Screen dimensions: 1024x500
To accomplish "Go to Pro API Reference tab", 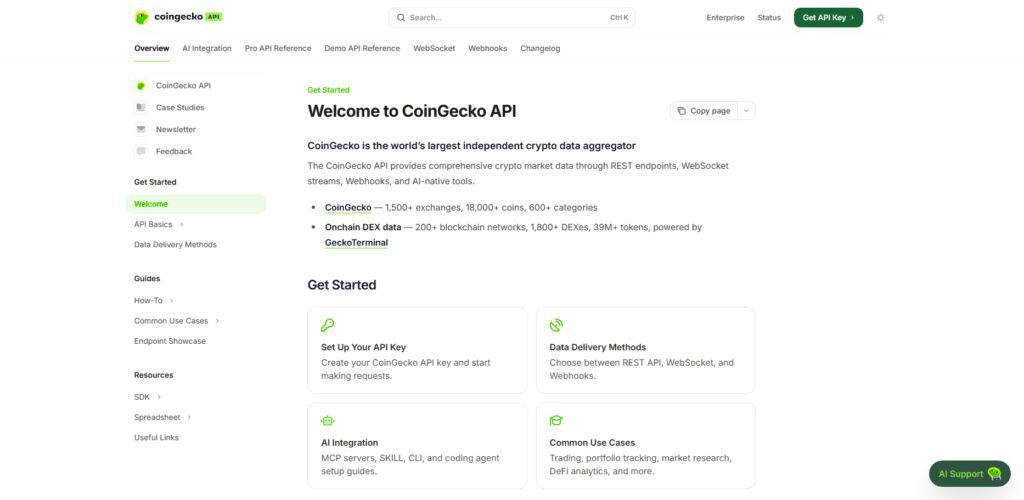I will [x=278, y=48].
